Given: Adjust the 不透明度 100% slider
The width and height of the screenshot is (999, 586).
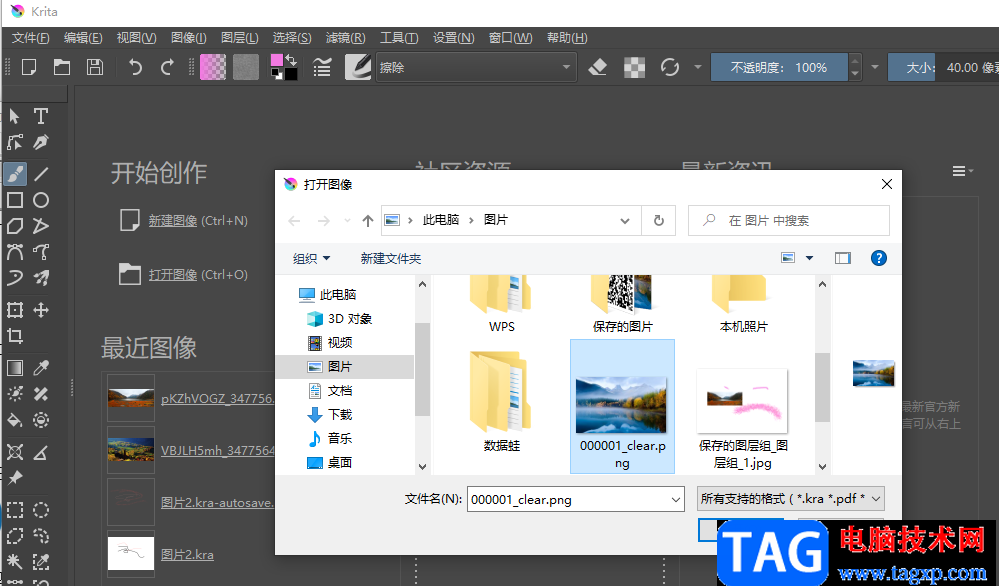Looking at the screenshot, I should [779, 67].
